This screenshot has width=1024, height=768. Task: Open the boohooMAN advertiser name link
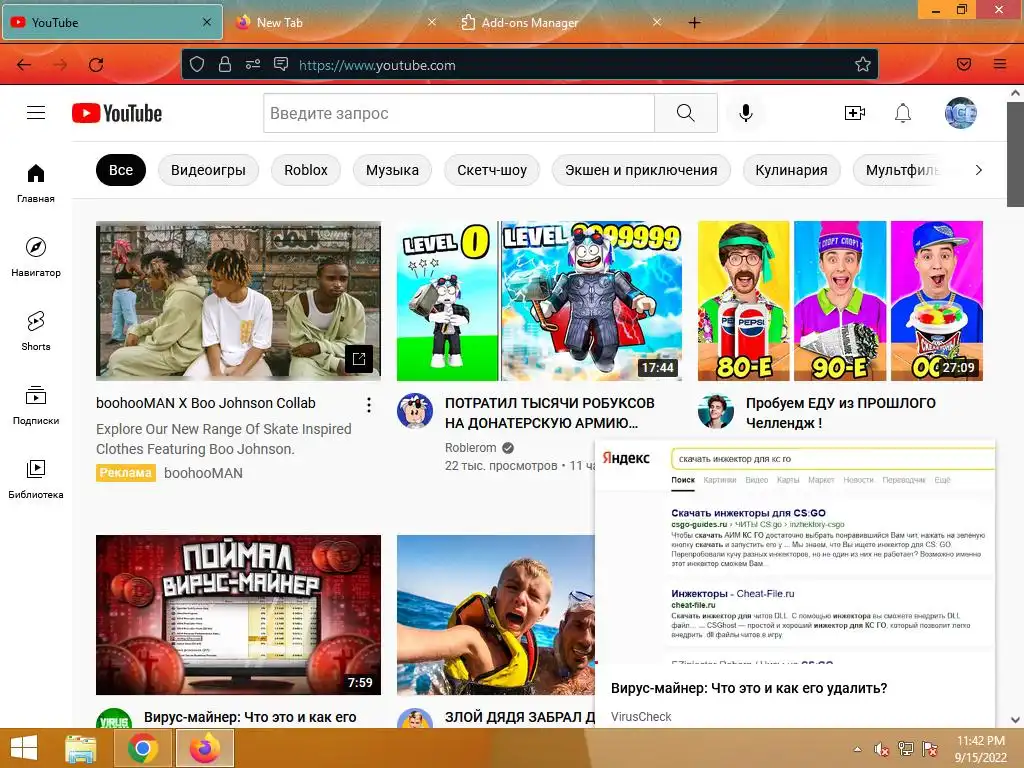pyautogui.click(x=203, y=473)
